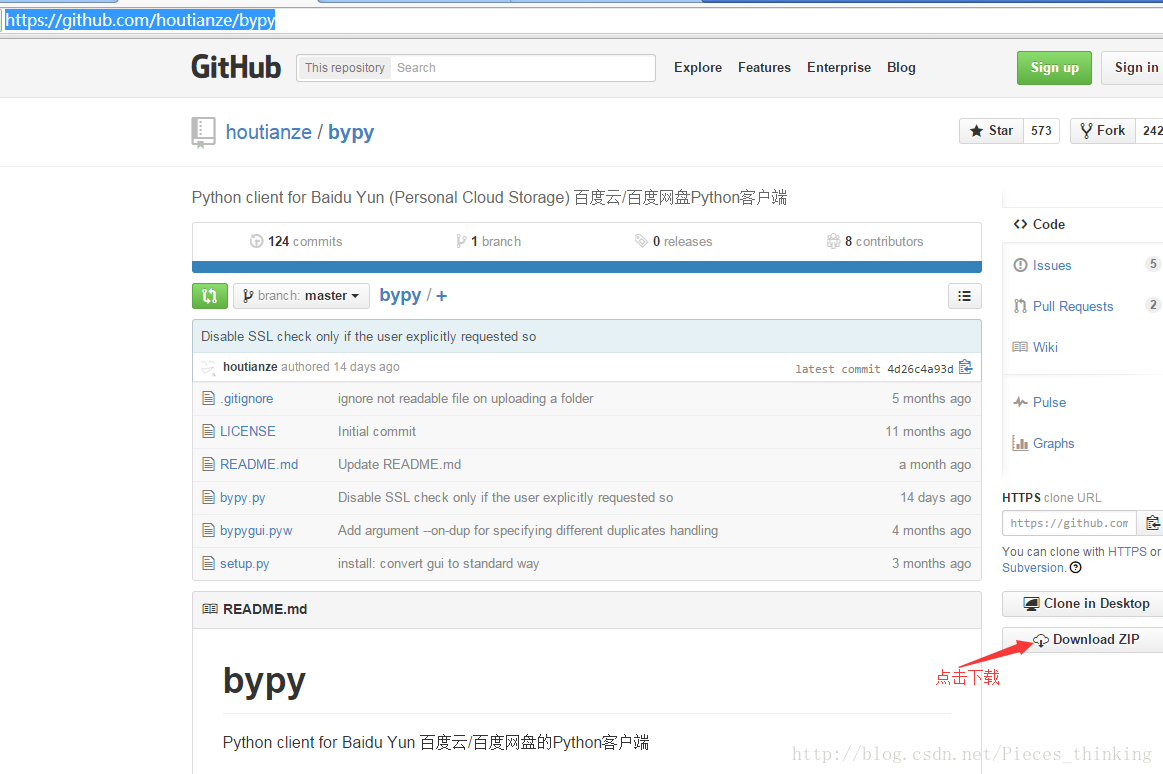
Task: Copy the HTTPS clone URL clipboard icon
Action: (x=1152, y=523)
